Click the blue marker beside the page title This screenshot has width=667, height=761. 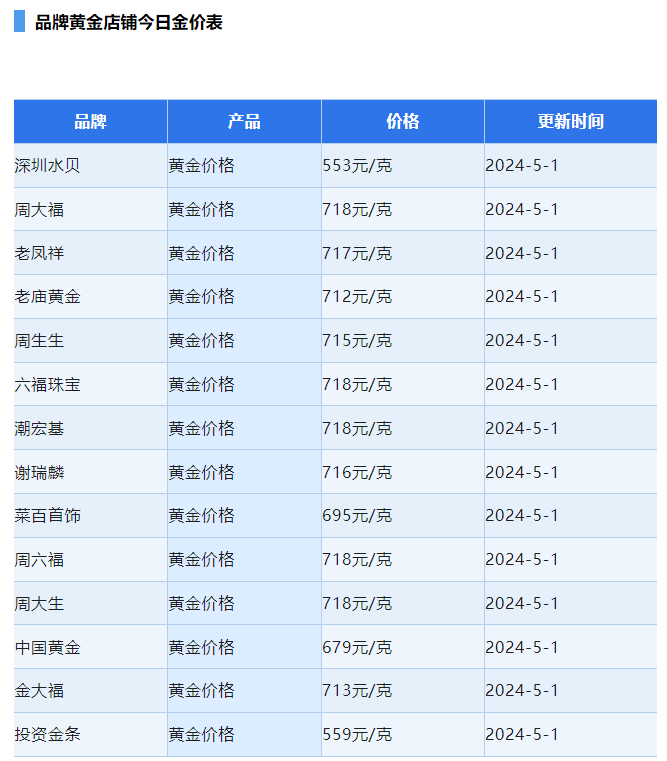pyautogui.click(x=19, y=22)
